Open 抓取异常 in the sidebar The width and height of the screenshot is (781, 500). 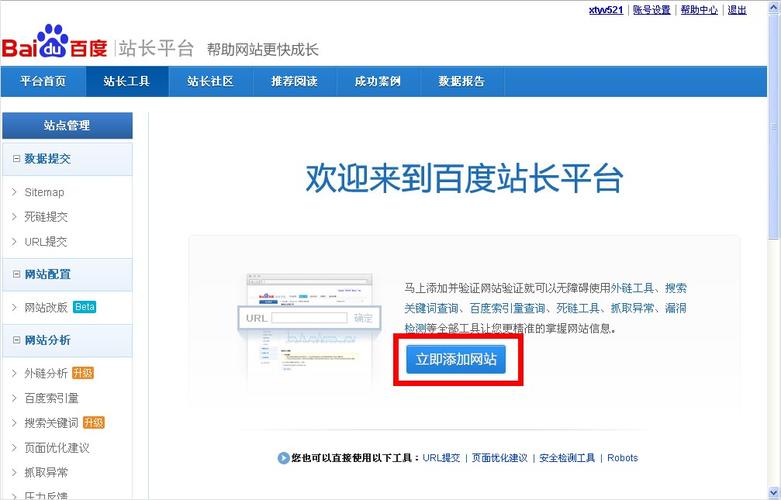tap(46, 473)
